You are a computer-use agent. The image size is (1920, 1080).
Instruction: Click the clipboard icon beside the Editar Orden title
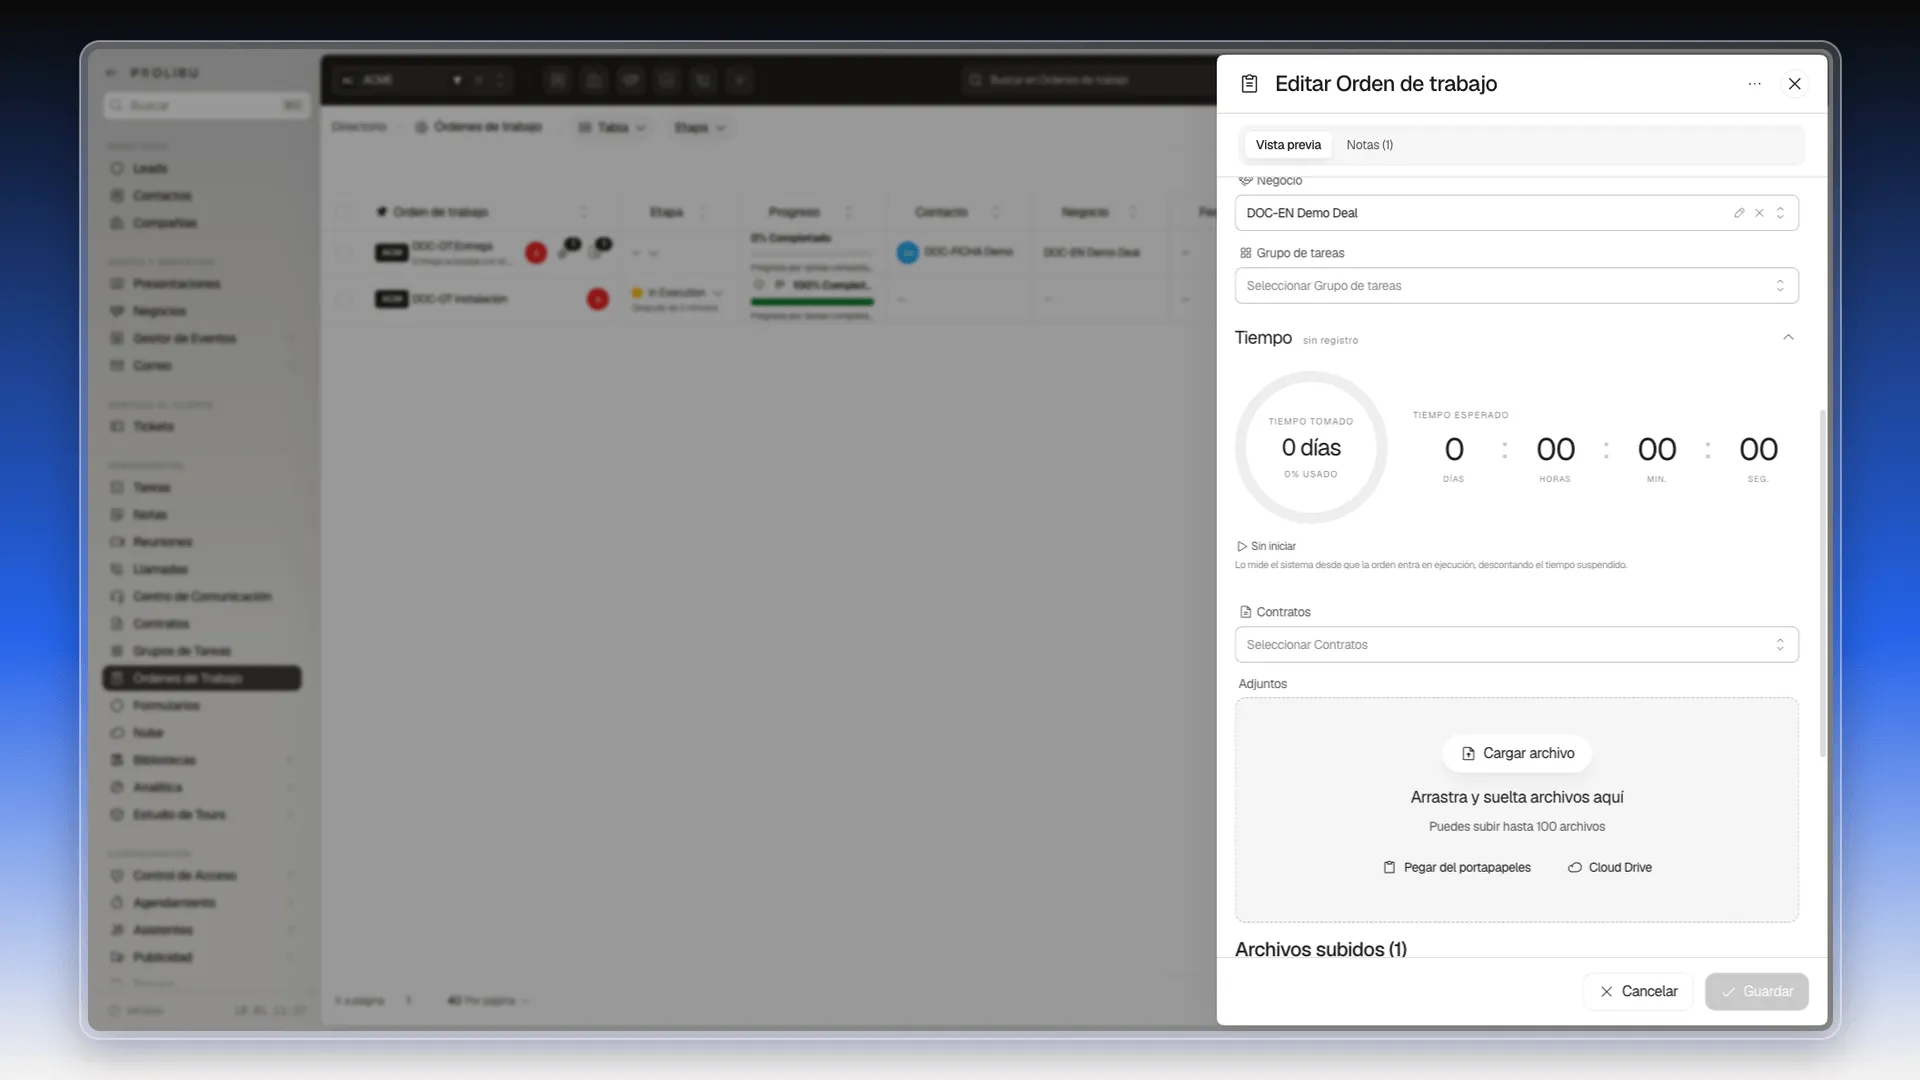(1249, 84)
